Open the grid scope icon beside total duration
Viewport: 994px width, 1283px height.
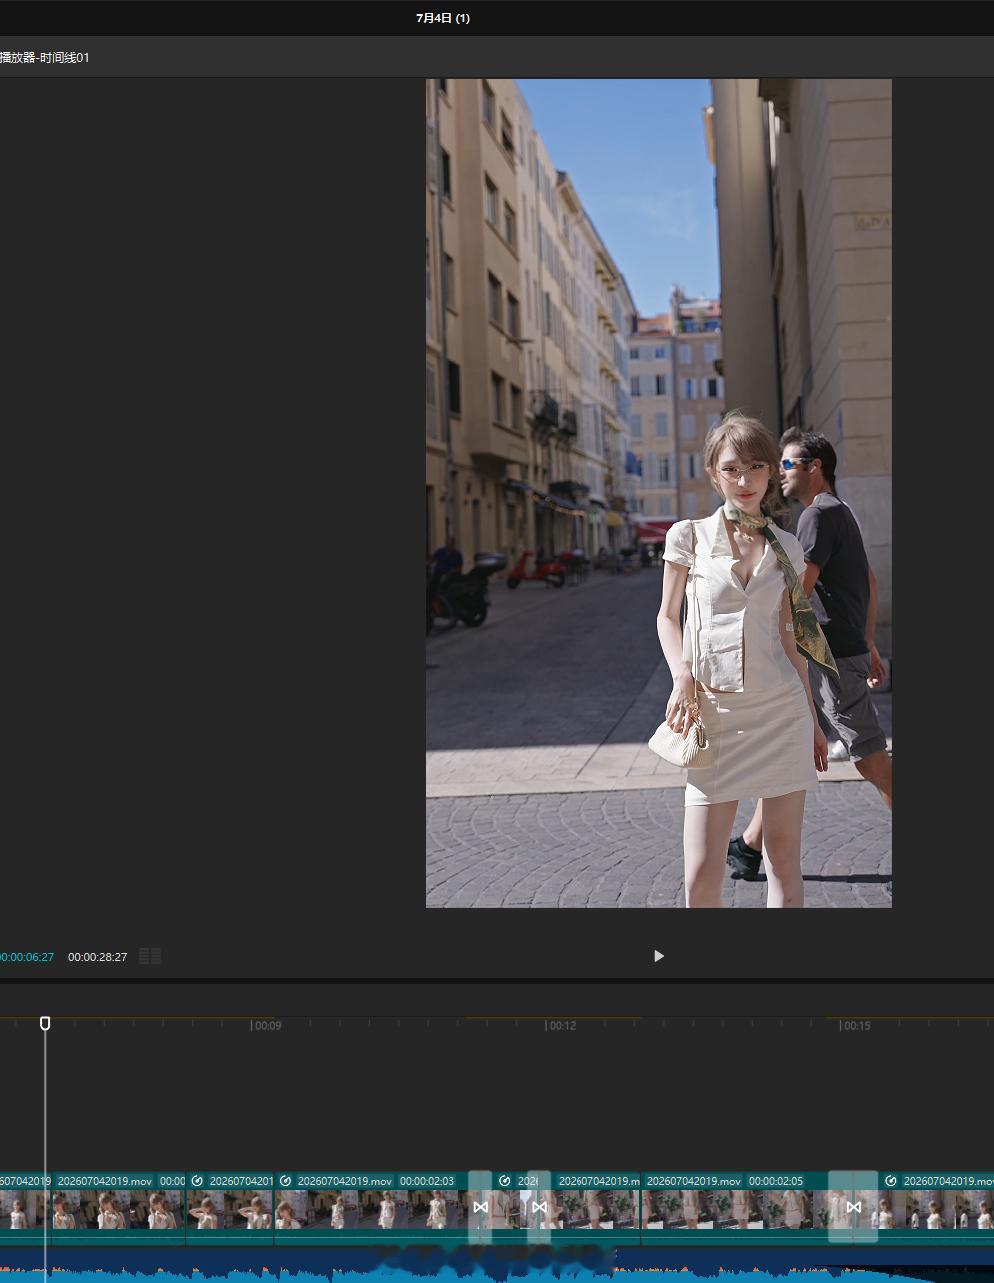[150, 956]
